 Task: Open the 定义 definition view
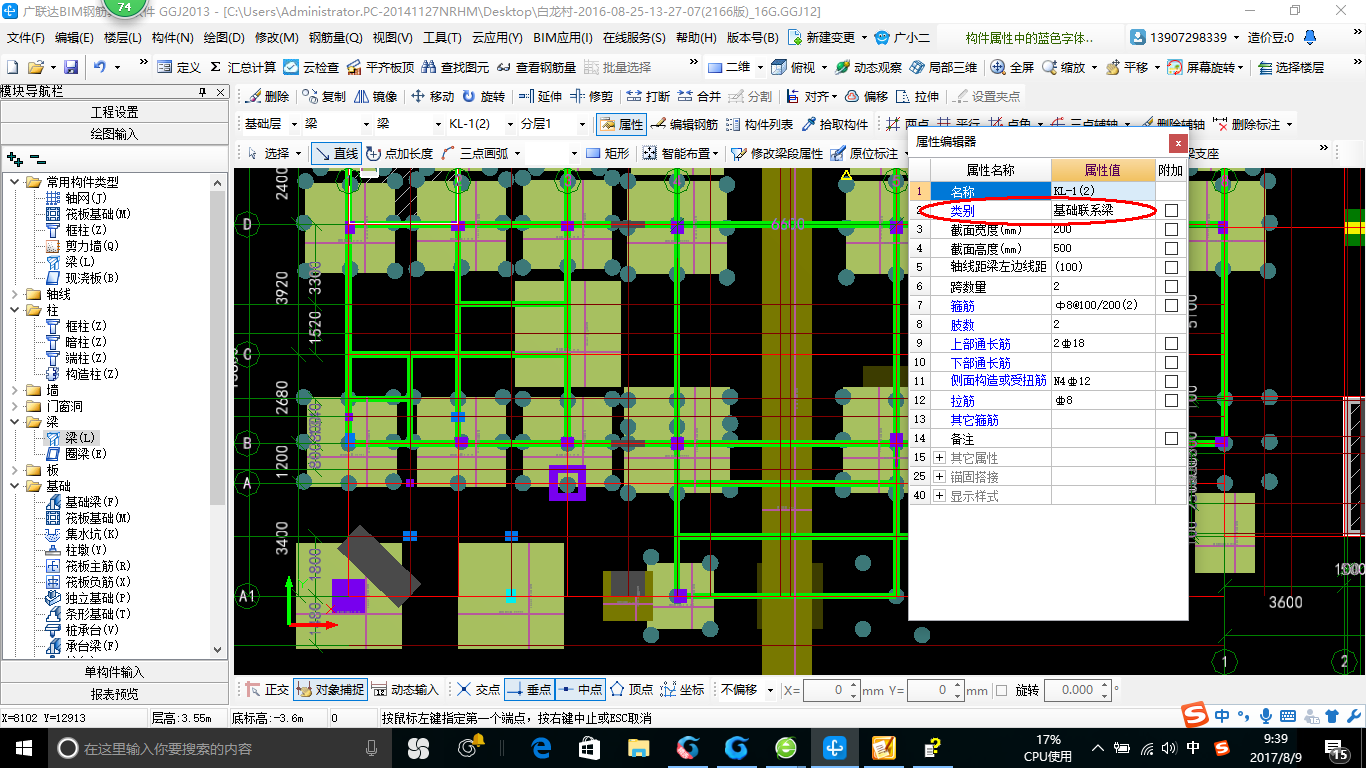pos(179,67)
